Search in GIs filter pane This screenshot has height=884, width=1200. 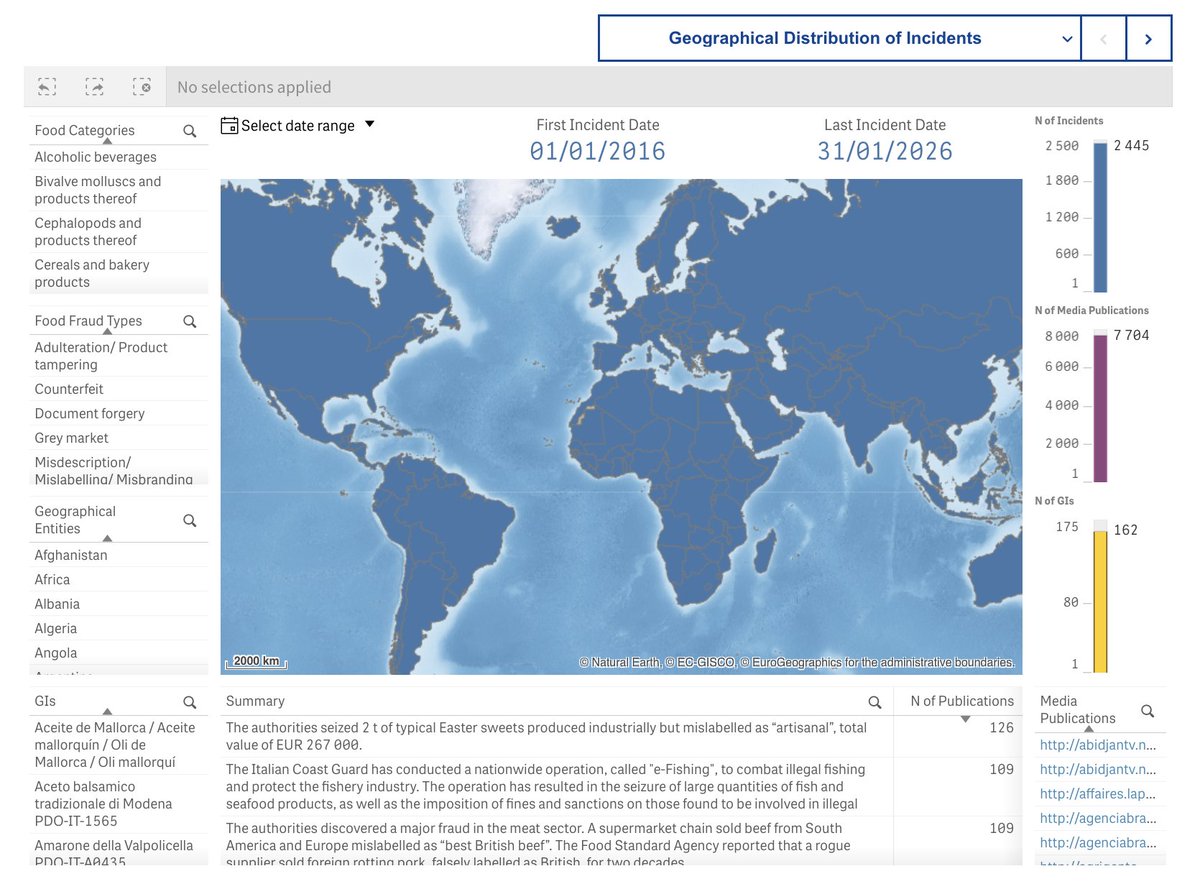pos(190,702)
